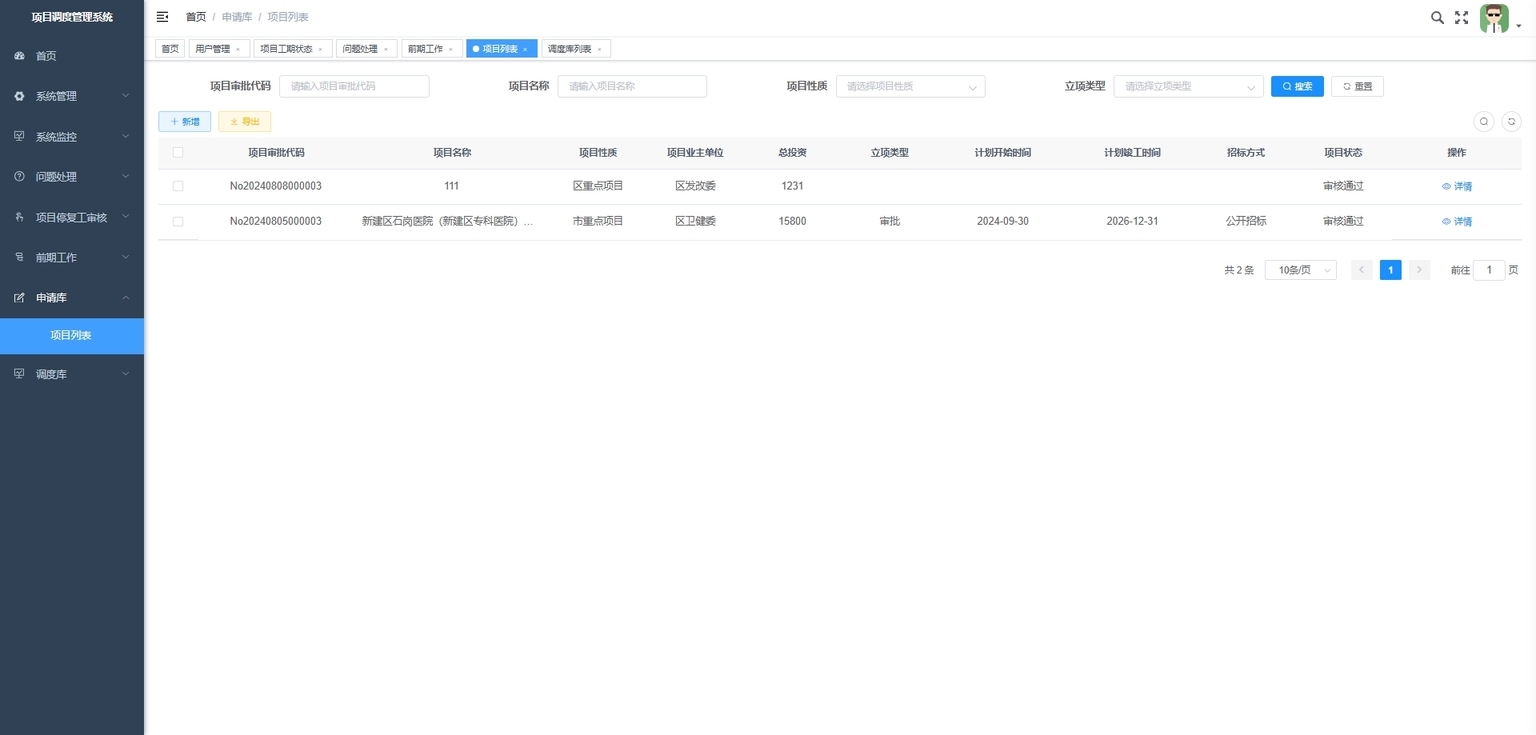This screenshot has height=735, width=1536.
Task: Toggle fullscreen mode icon in the header
Action: [1461, 17]
